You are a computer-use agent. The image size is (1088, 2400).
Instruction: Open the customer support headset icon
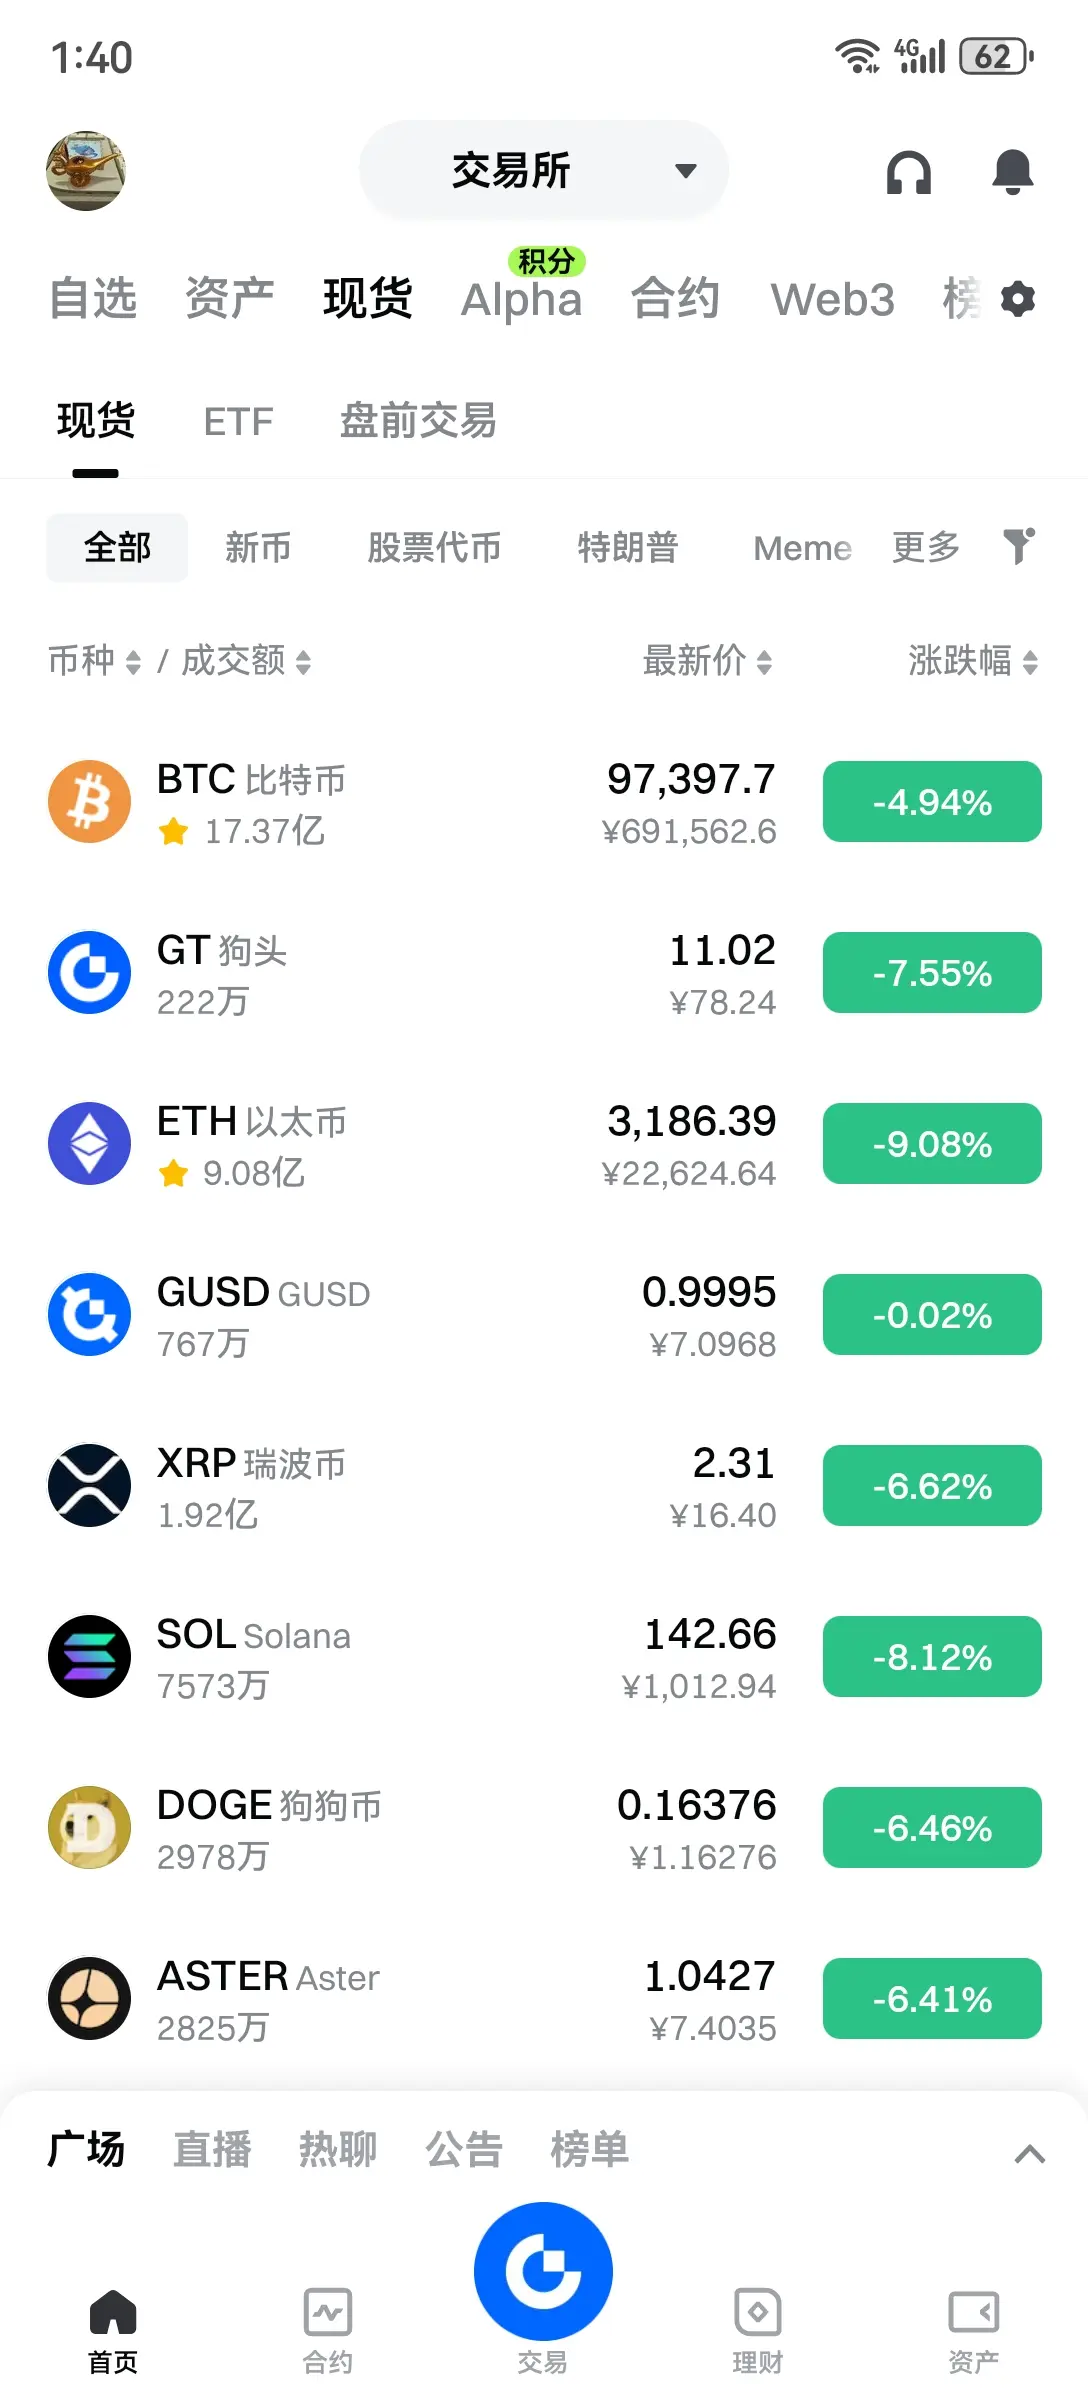coord(908,172)
